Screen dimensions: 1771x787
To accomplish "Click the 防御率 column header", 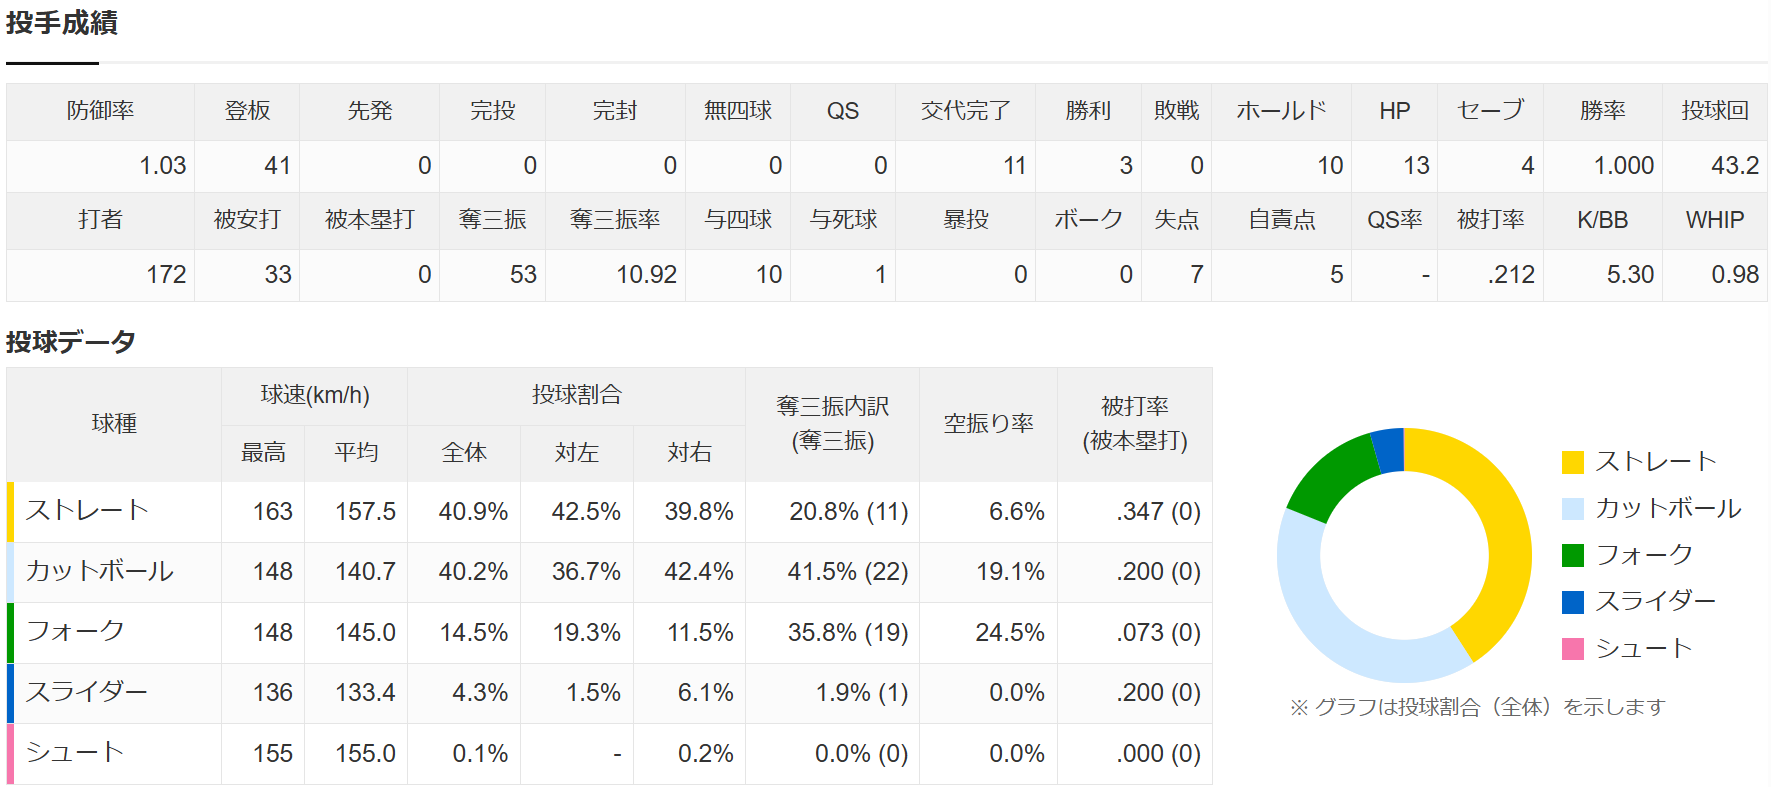I will (100, 111).
